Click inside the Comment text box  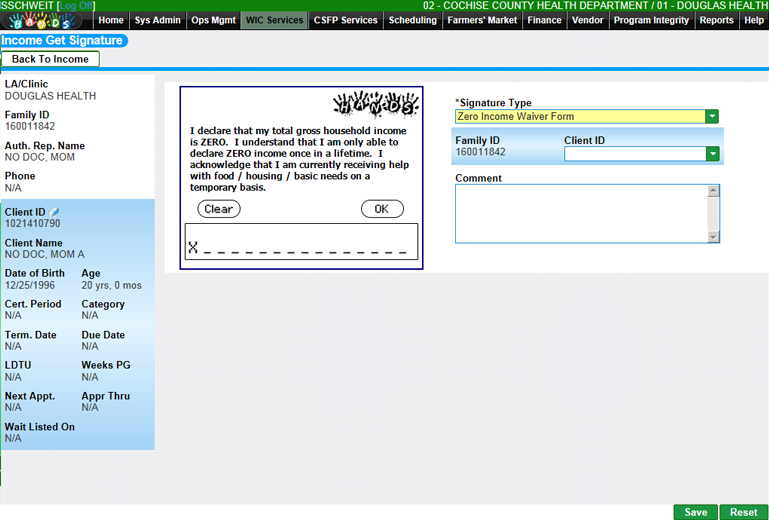(580, 214)
